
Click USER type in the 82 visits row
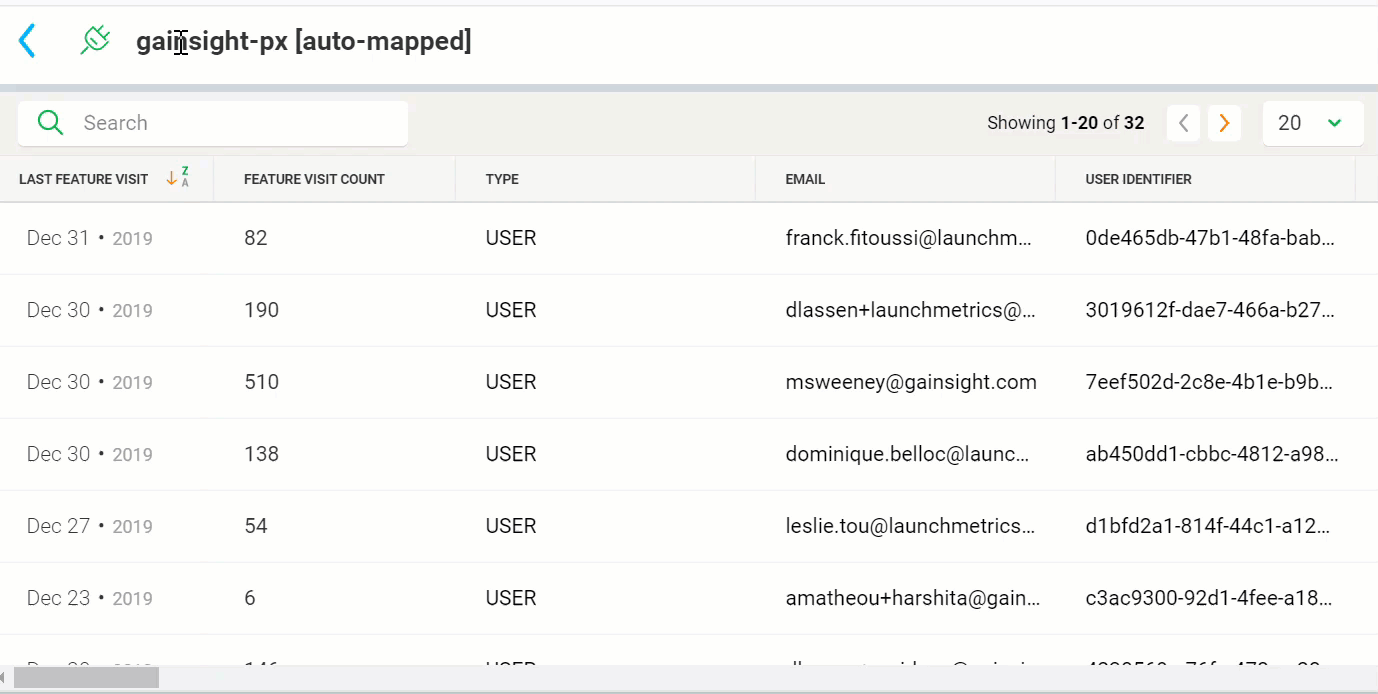[x=511, y=238]
